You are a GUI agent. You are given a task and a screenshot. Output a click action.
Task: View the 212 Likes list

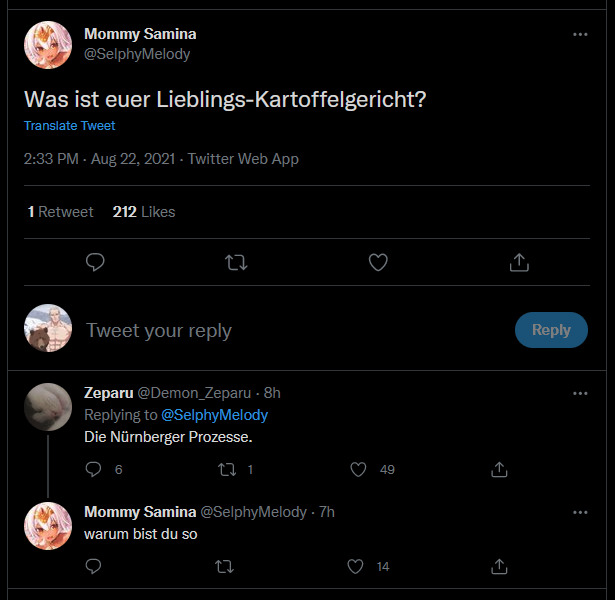(x=144, y=212)
